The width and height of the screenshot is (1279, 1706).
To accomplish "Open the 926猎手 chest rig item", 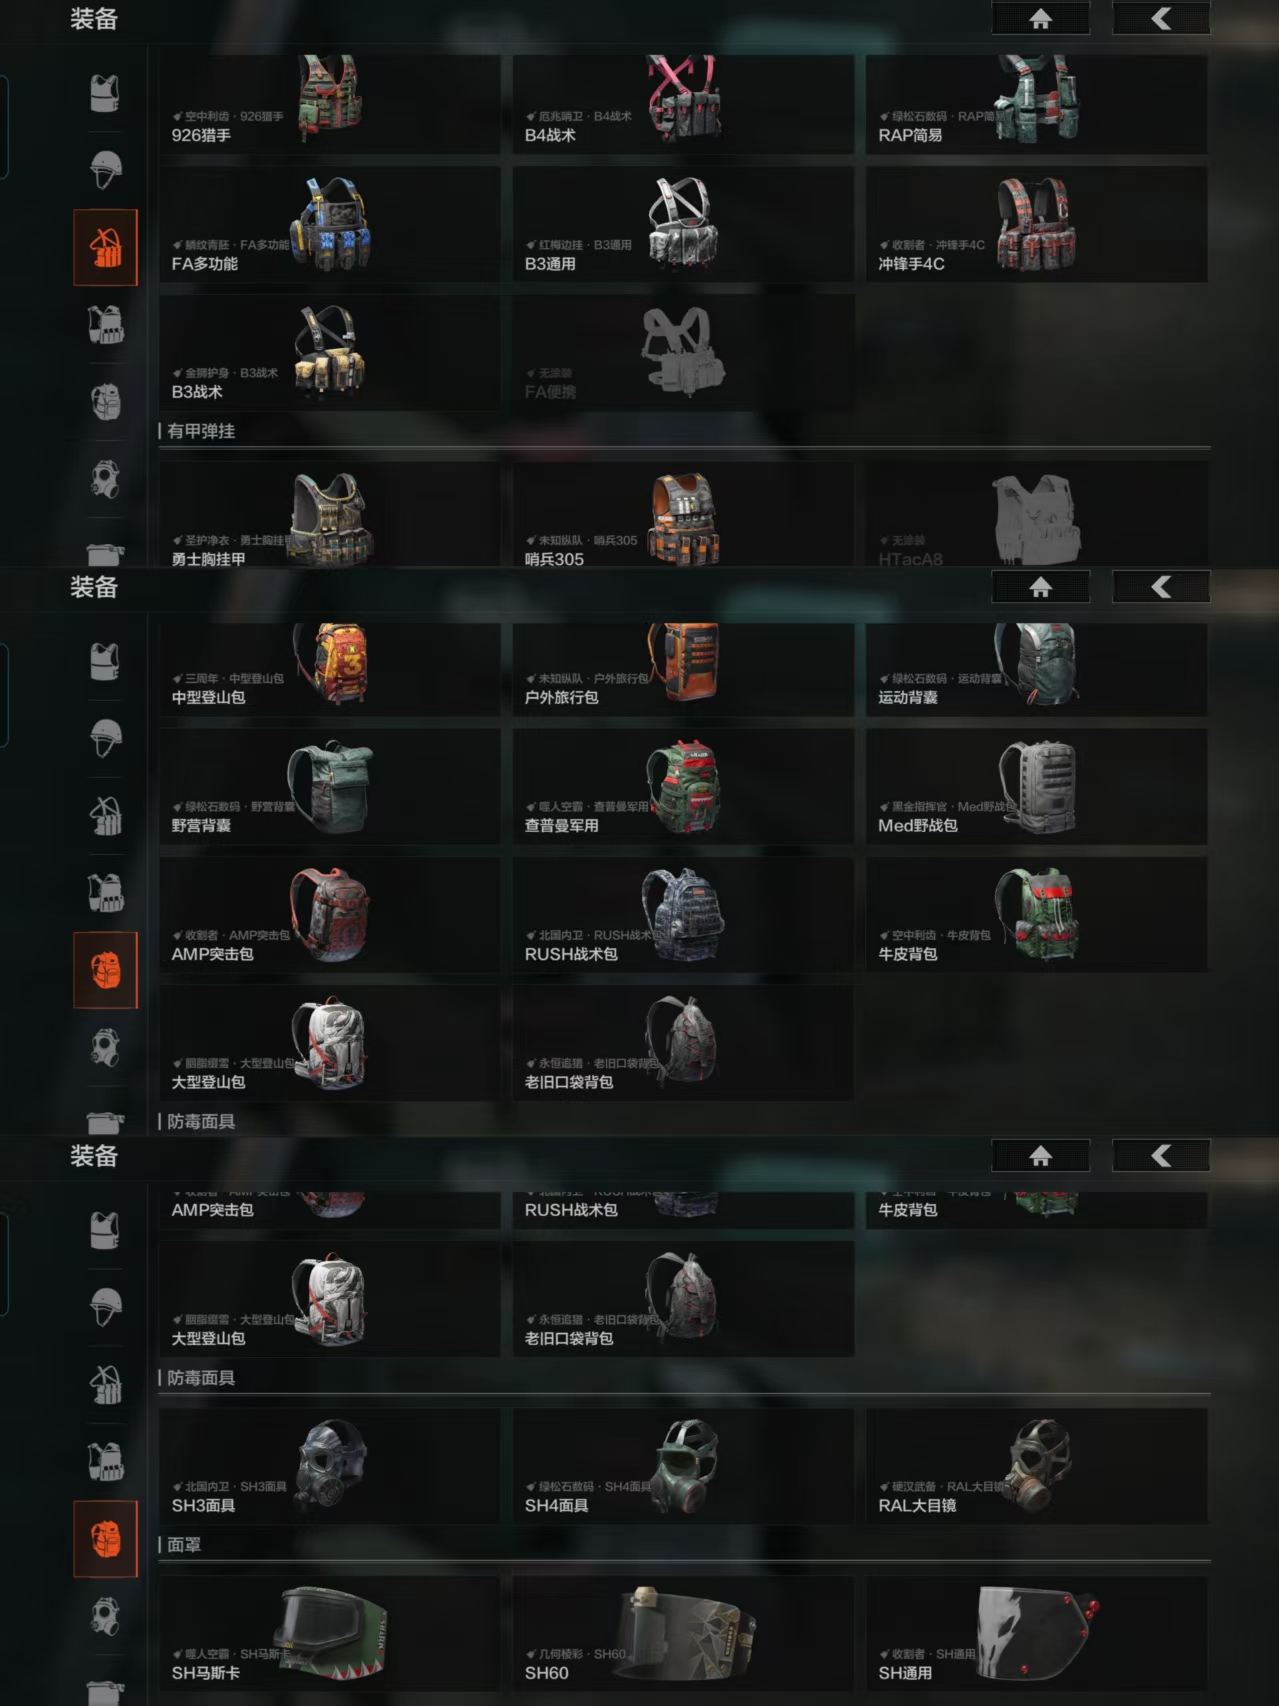I will (329, 104).
